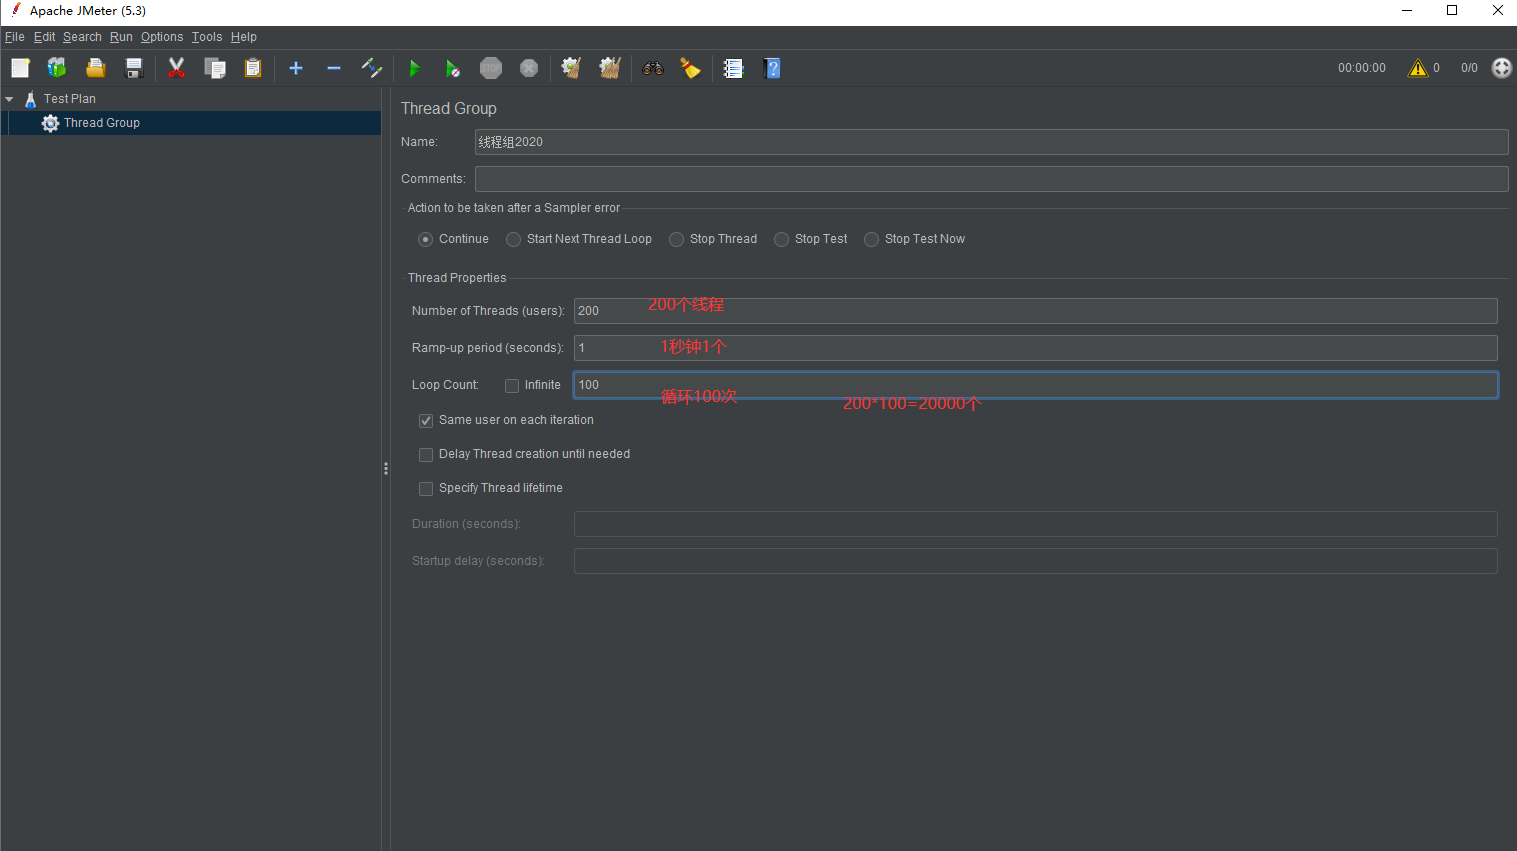Viewport: 1517px width, 851px height.
Task: Click the Startup delay (seconds) label
Action: click(478, 561)
